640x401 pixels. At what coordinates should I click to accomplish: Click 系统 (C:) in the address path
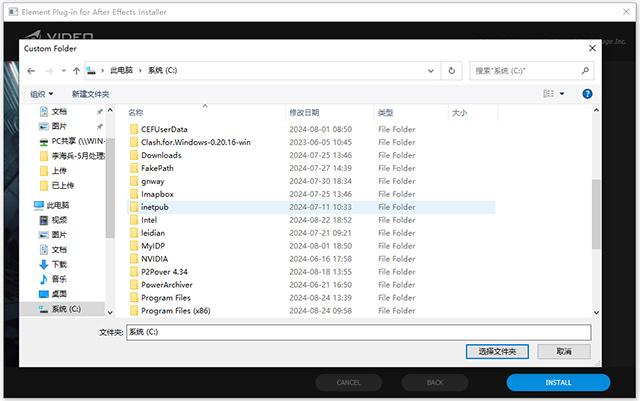pos(162,71)
